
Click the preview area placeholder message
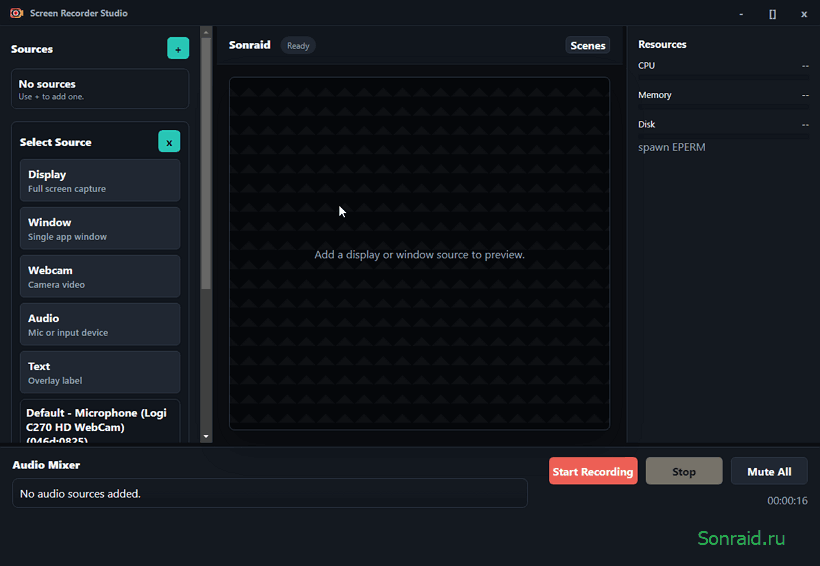point(419,255)
